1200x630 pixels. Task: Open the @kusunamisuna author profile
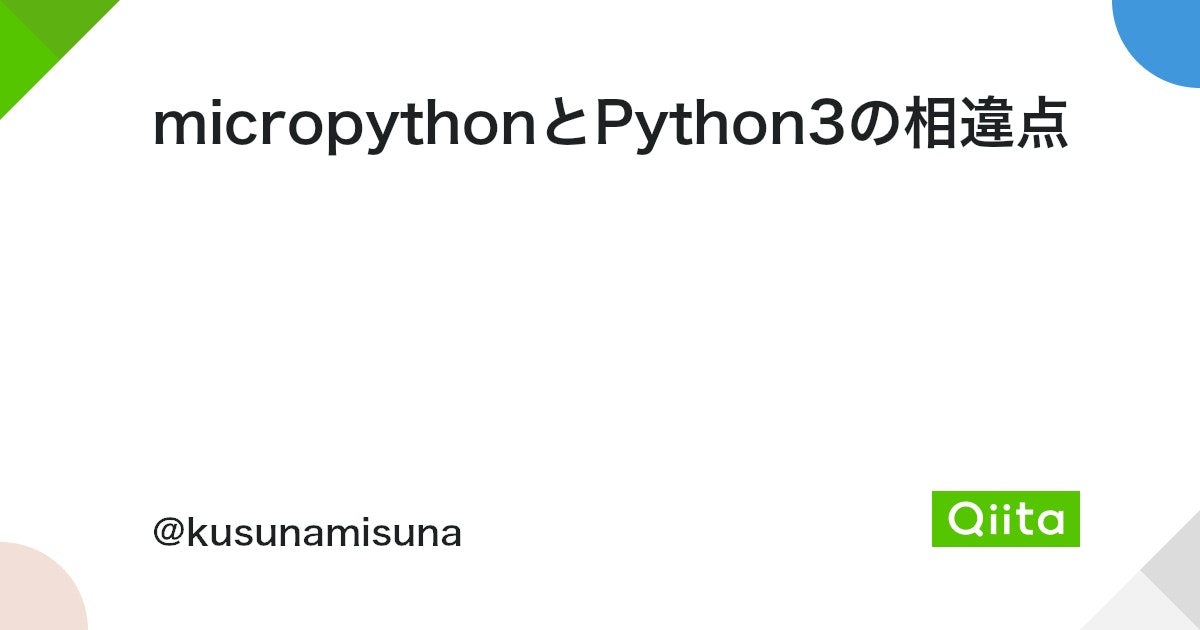pos(307,534)
